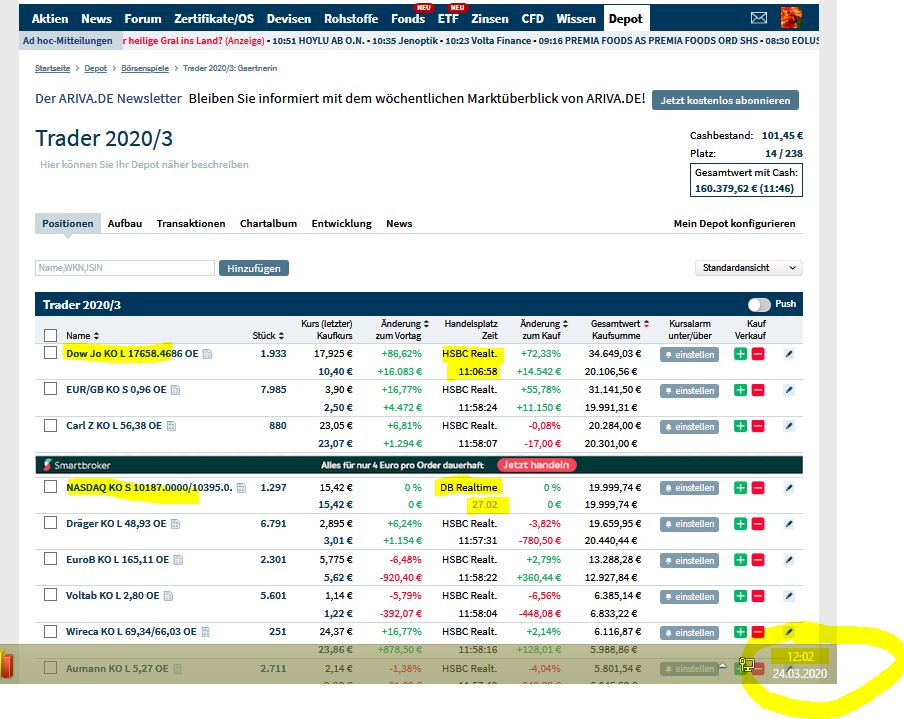The height and width of the screenshot is (719, 904).
Task: Click red sell minus for Carl Z KO
Action: pyautogui.click(x=758, y=426)
